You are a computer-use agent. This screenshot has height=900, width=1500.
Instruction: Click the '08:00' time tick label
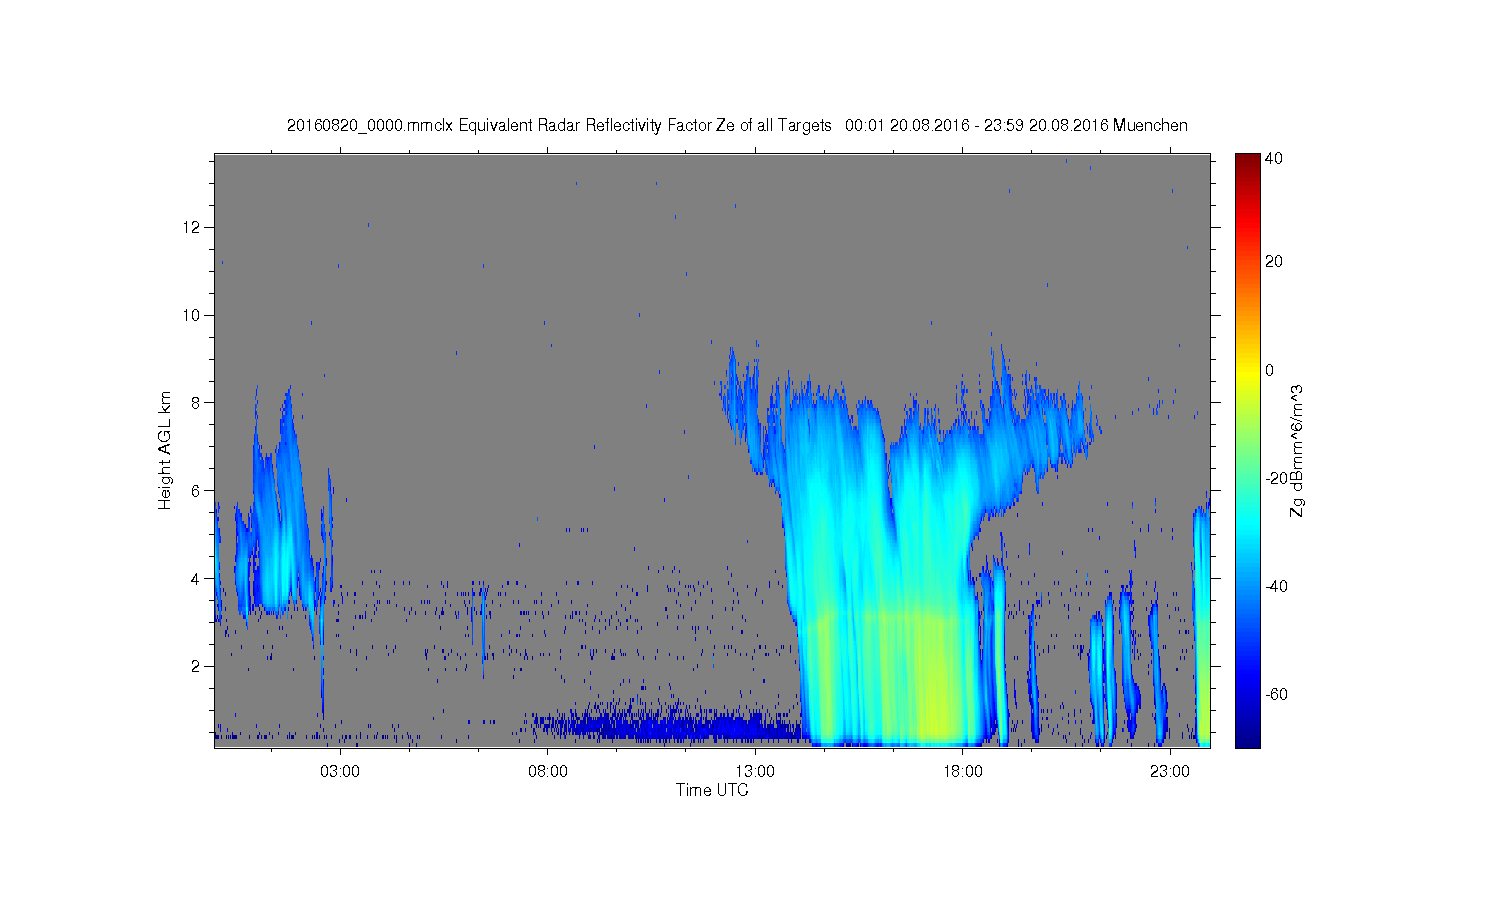(548, 771)
